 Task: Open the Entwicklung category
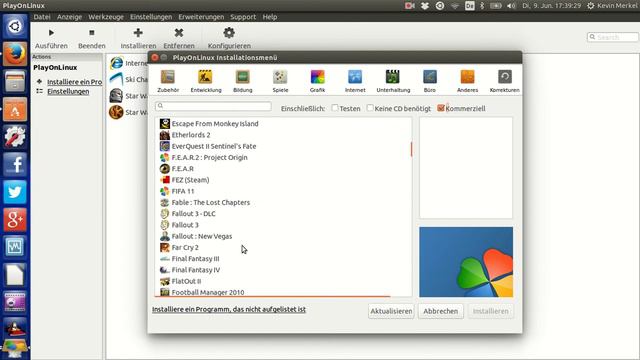pos(206,81)
